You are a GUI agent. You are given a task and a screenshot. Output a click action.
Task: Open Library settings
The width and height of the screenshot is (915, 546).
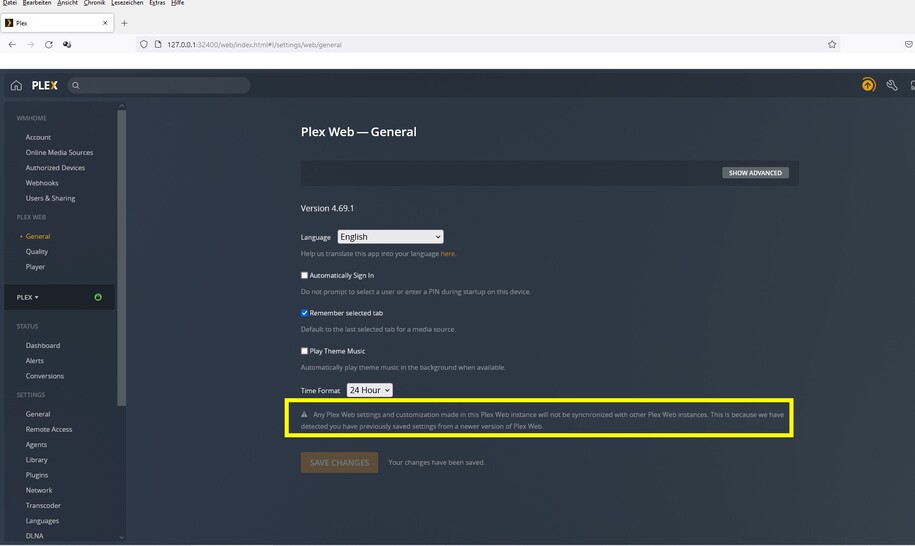pos(36,460)
